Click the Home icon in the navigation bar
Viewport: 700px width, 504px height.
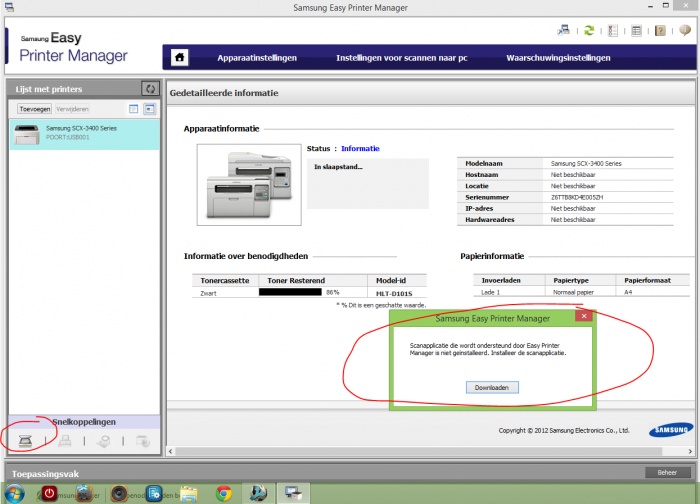point(179,57)
